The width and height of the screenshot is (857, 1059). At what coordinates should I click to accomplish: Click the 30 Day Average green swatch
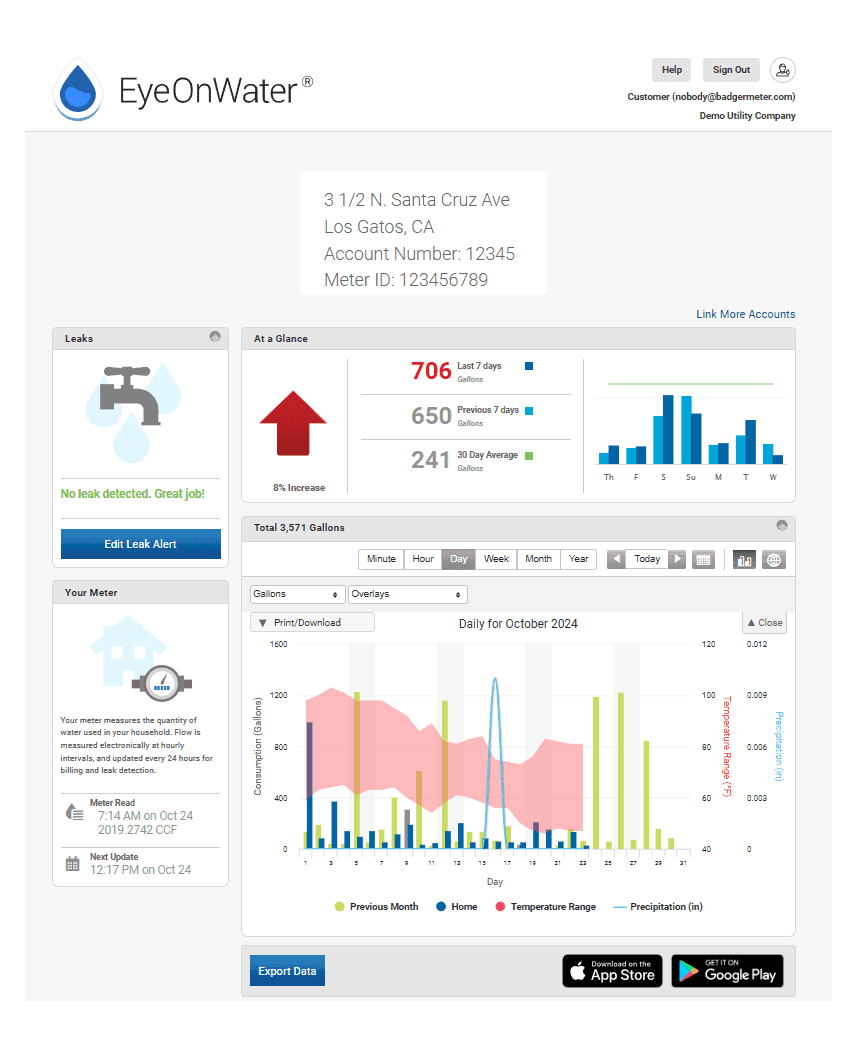pos(529,456)
